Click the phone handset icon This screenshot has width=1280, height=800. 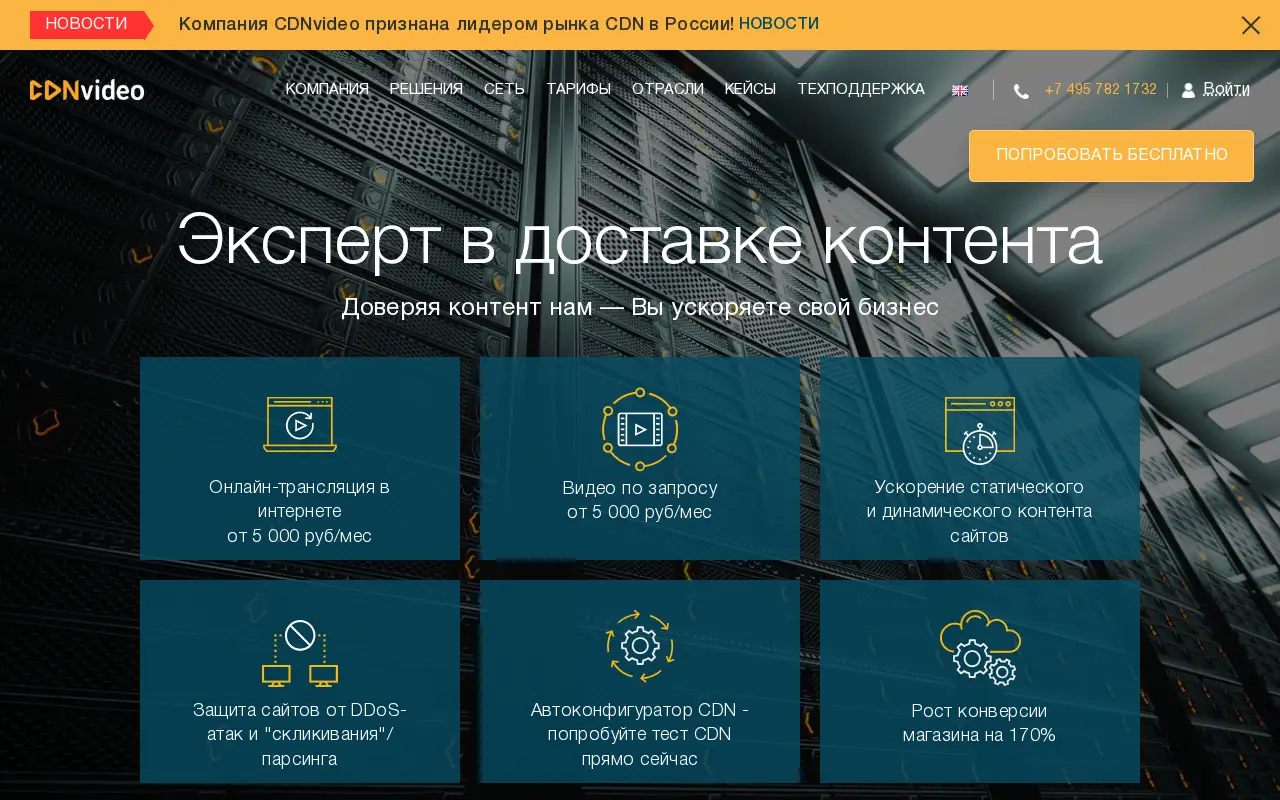pyautogui.click(x=1021, y=91)
